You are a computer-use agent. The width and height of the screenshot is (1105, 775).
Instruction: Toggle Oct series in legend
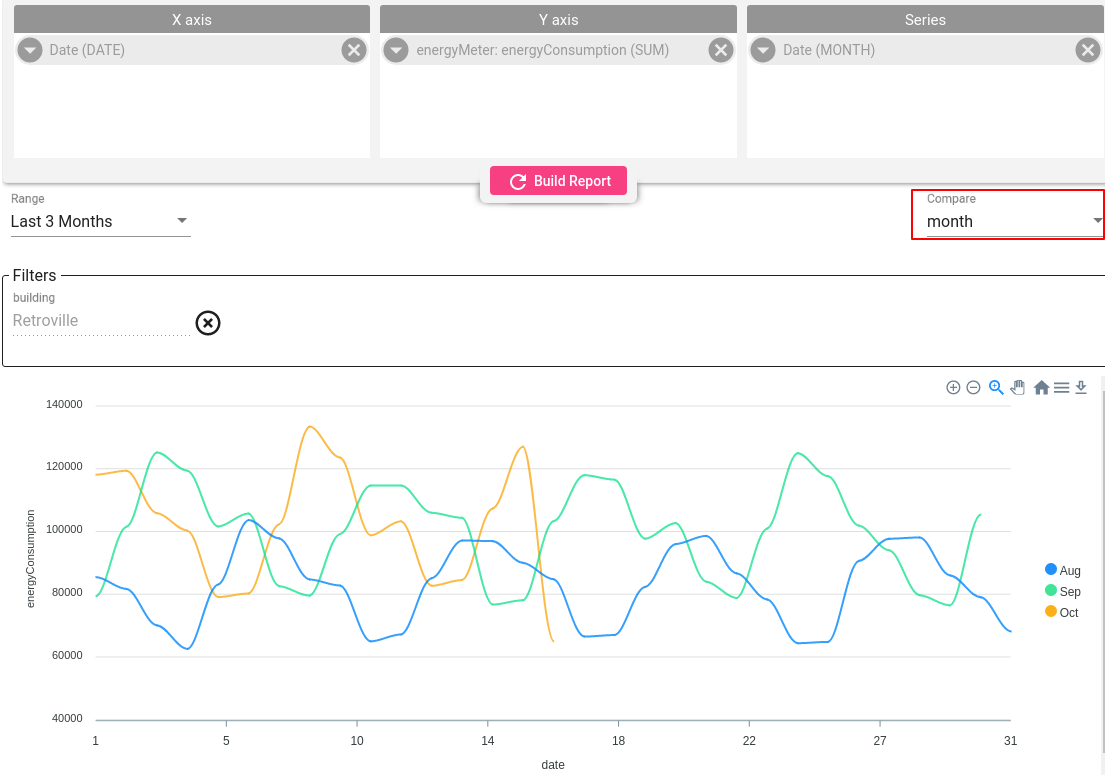click(x=1062, y=612)
